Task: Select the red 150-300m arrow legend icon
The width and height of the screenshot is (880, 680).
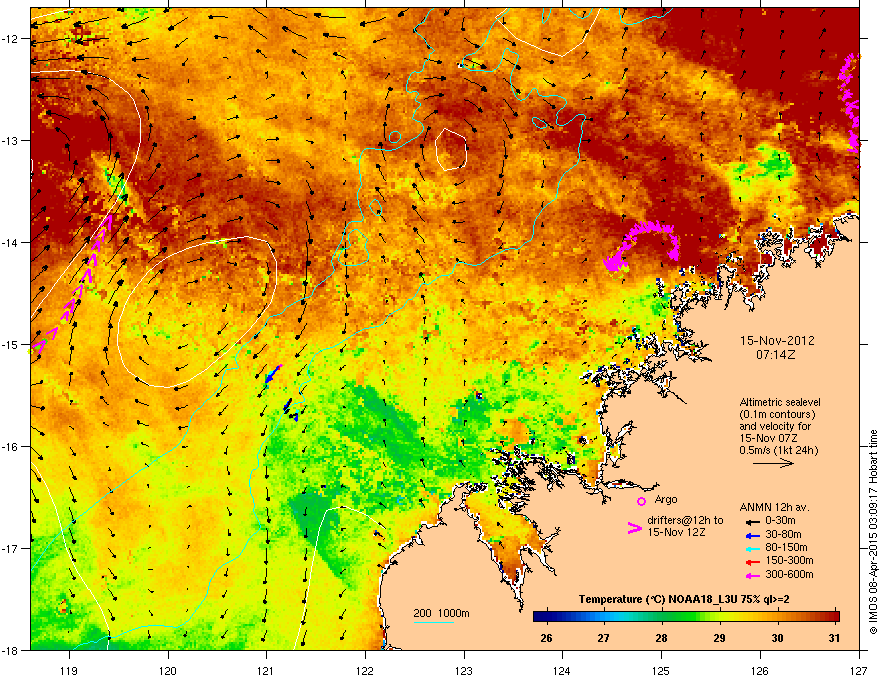Action: 753,562
